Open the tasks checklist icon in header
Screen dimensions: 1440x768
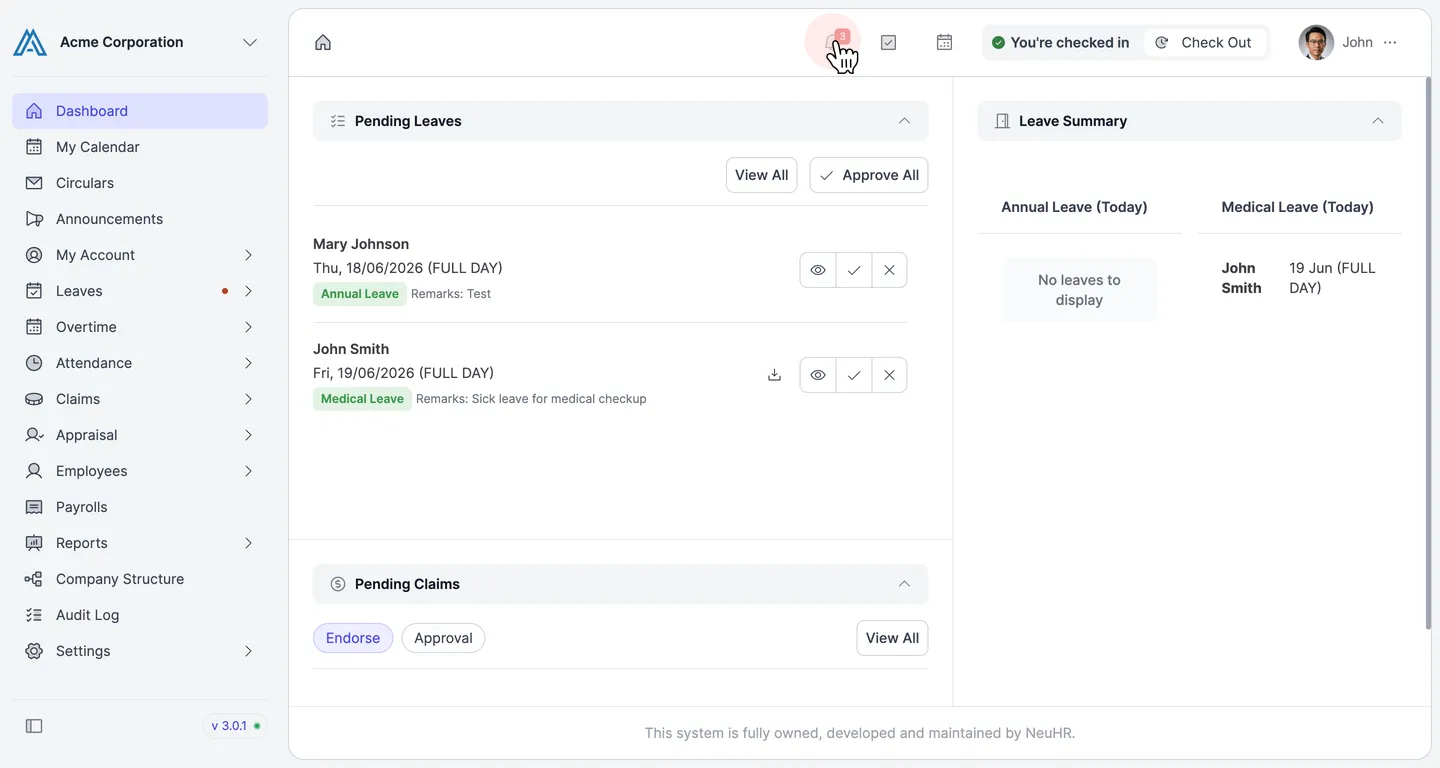point(888,42)
